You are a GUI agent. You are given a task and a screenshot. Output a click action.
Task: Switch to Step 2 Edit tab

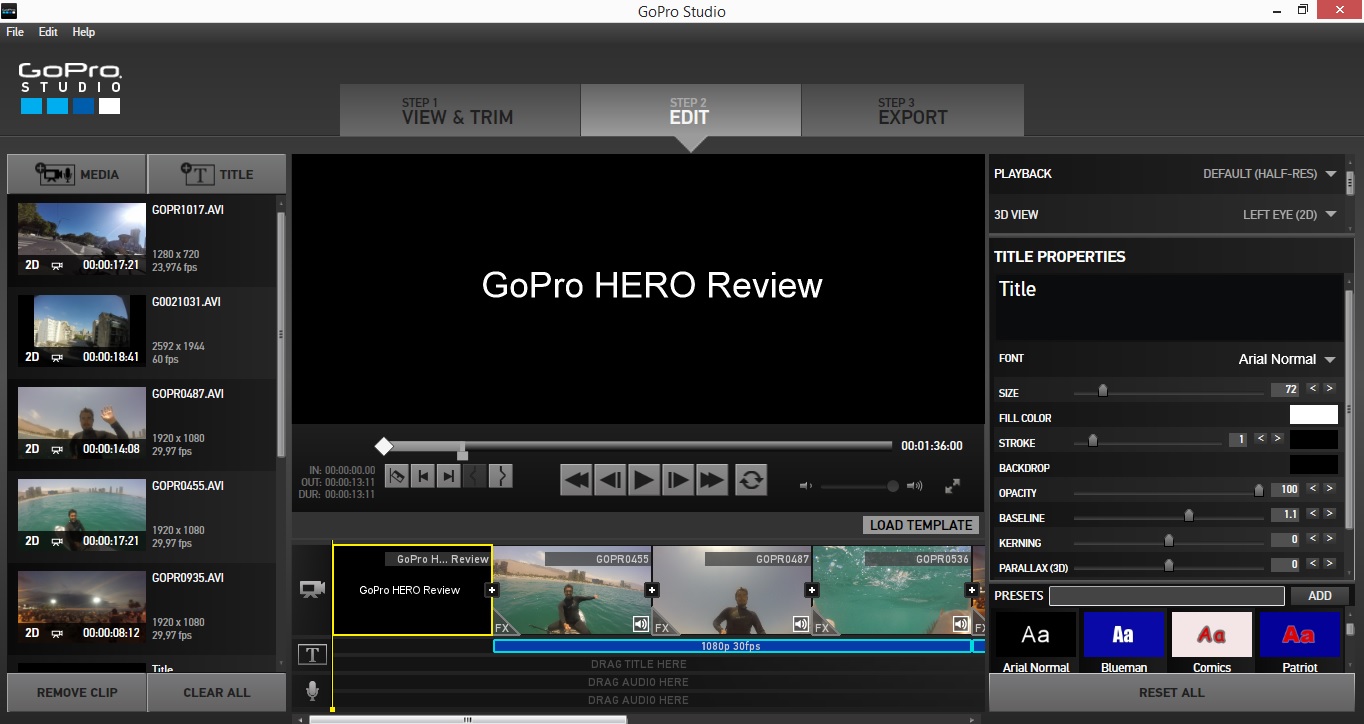click(x=690, y=110)
